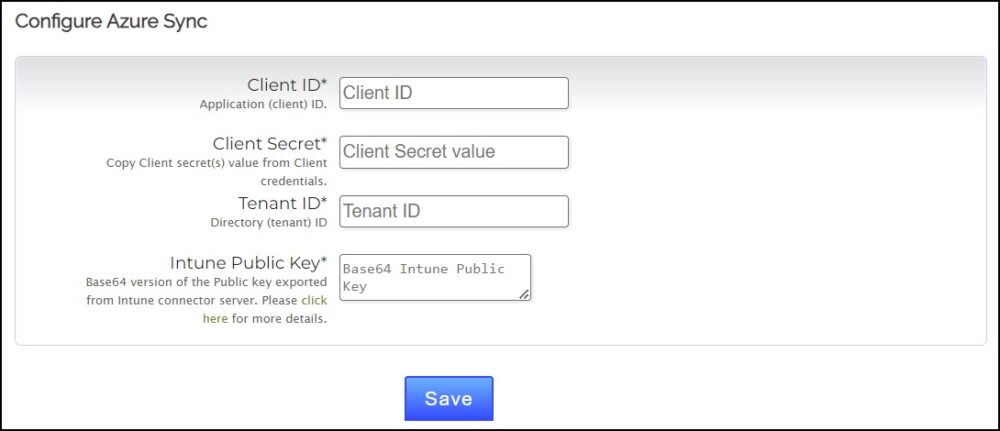Open the 'click here' details link
This screenshot has height=431, width=1000.
(x=314, y=300)
